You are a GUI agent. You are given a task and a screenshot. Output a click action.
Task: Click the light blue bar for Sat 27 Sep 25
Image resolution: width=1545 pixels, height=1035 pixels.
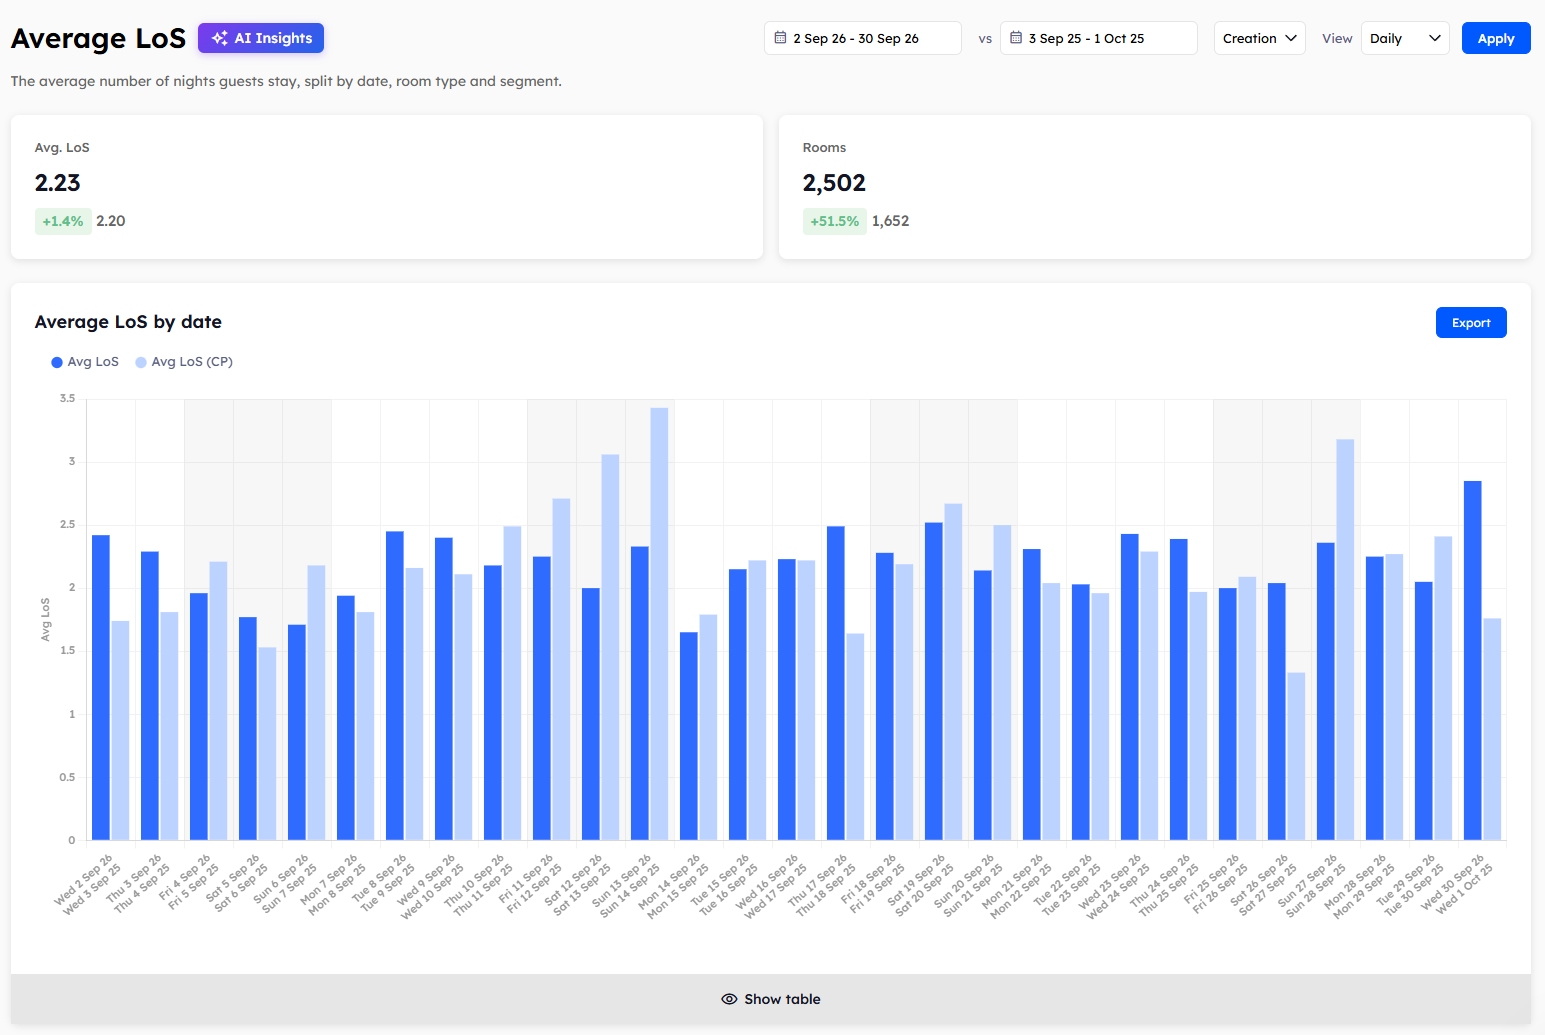[x=1296, y=757]
